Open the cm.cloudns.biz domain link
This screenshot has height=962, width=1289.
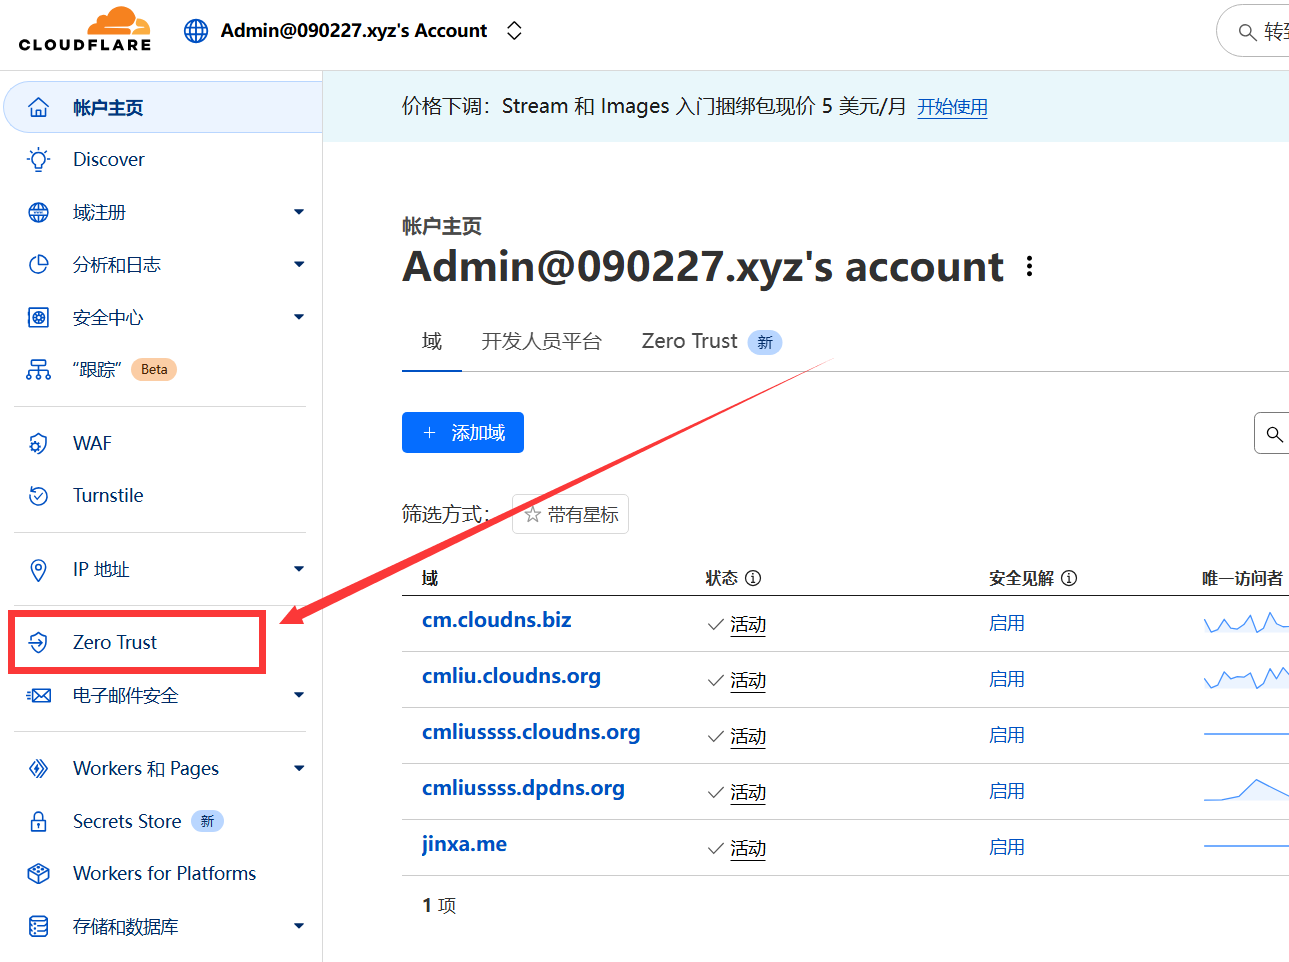(496, 620)
